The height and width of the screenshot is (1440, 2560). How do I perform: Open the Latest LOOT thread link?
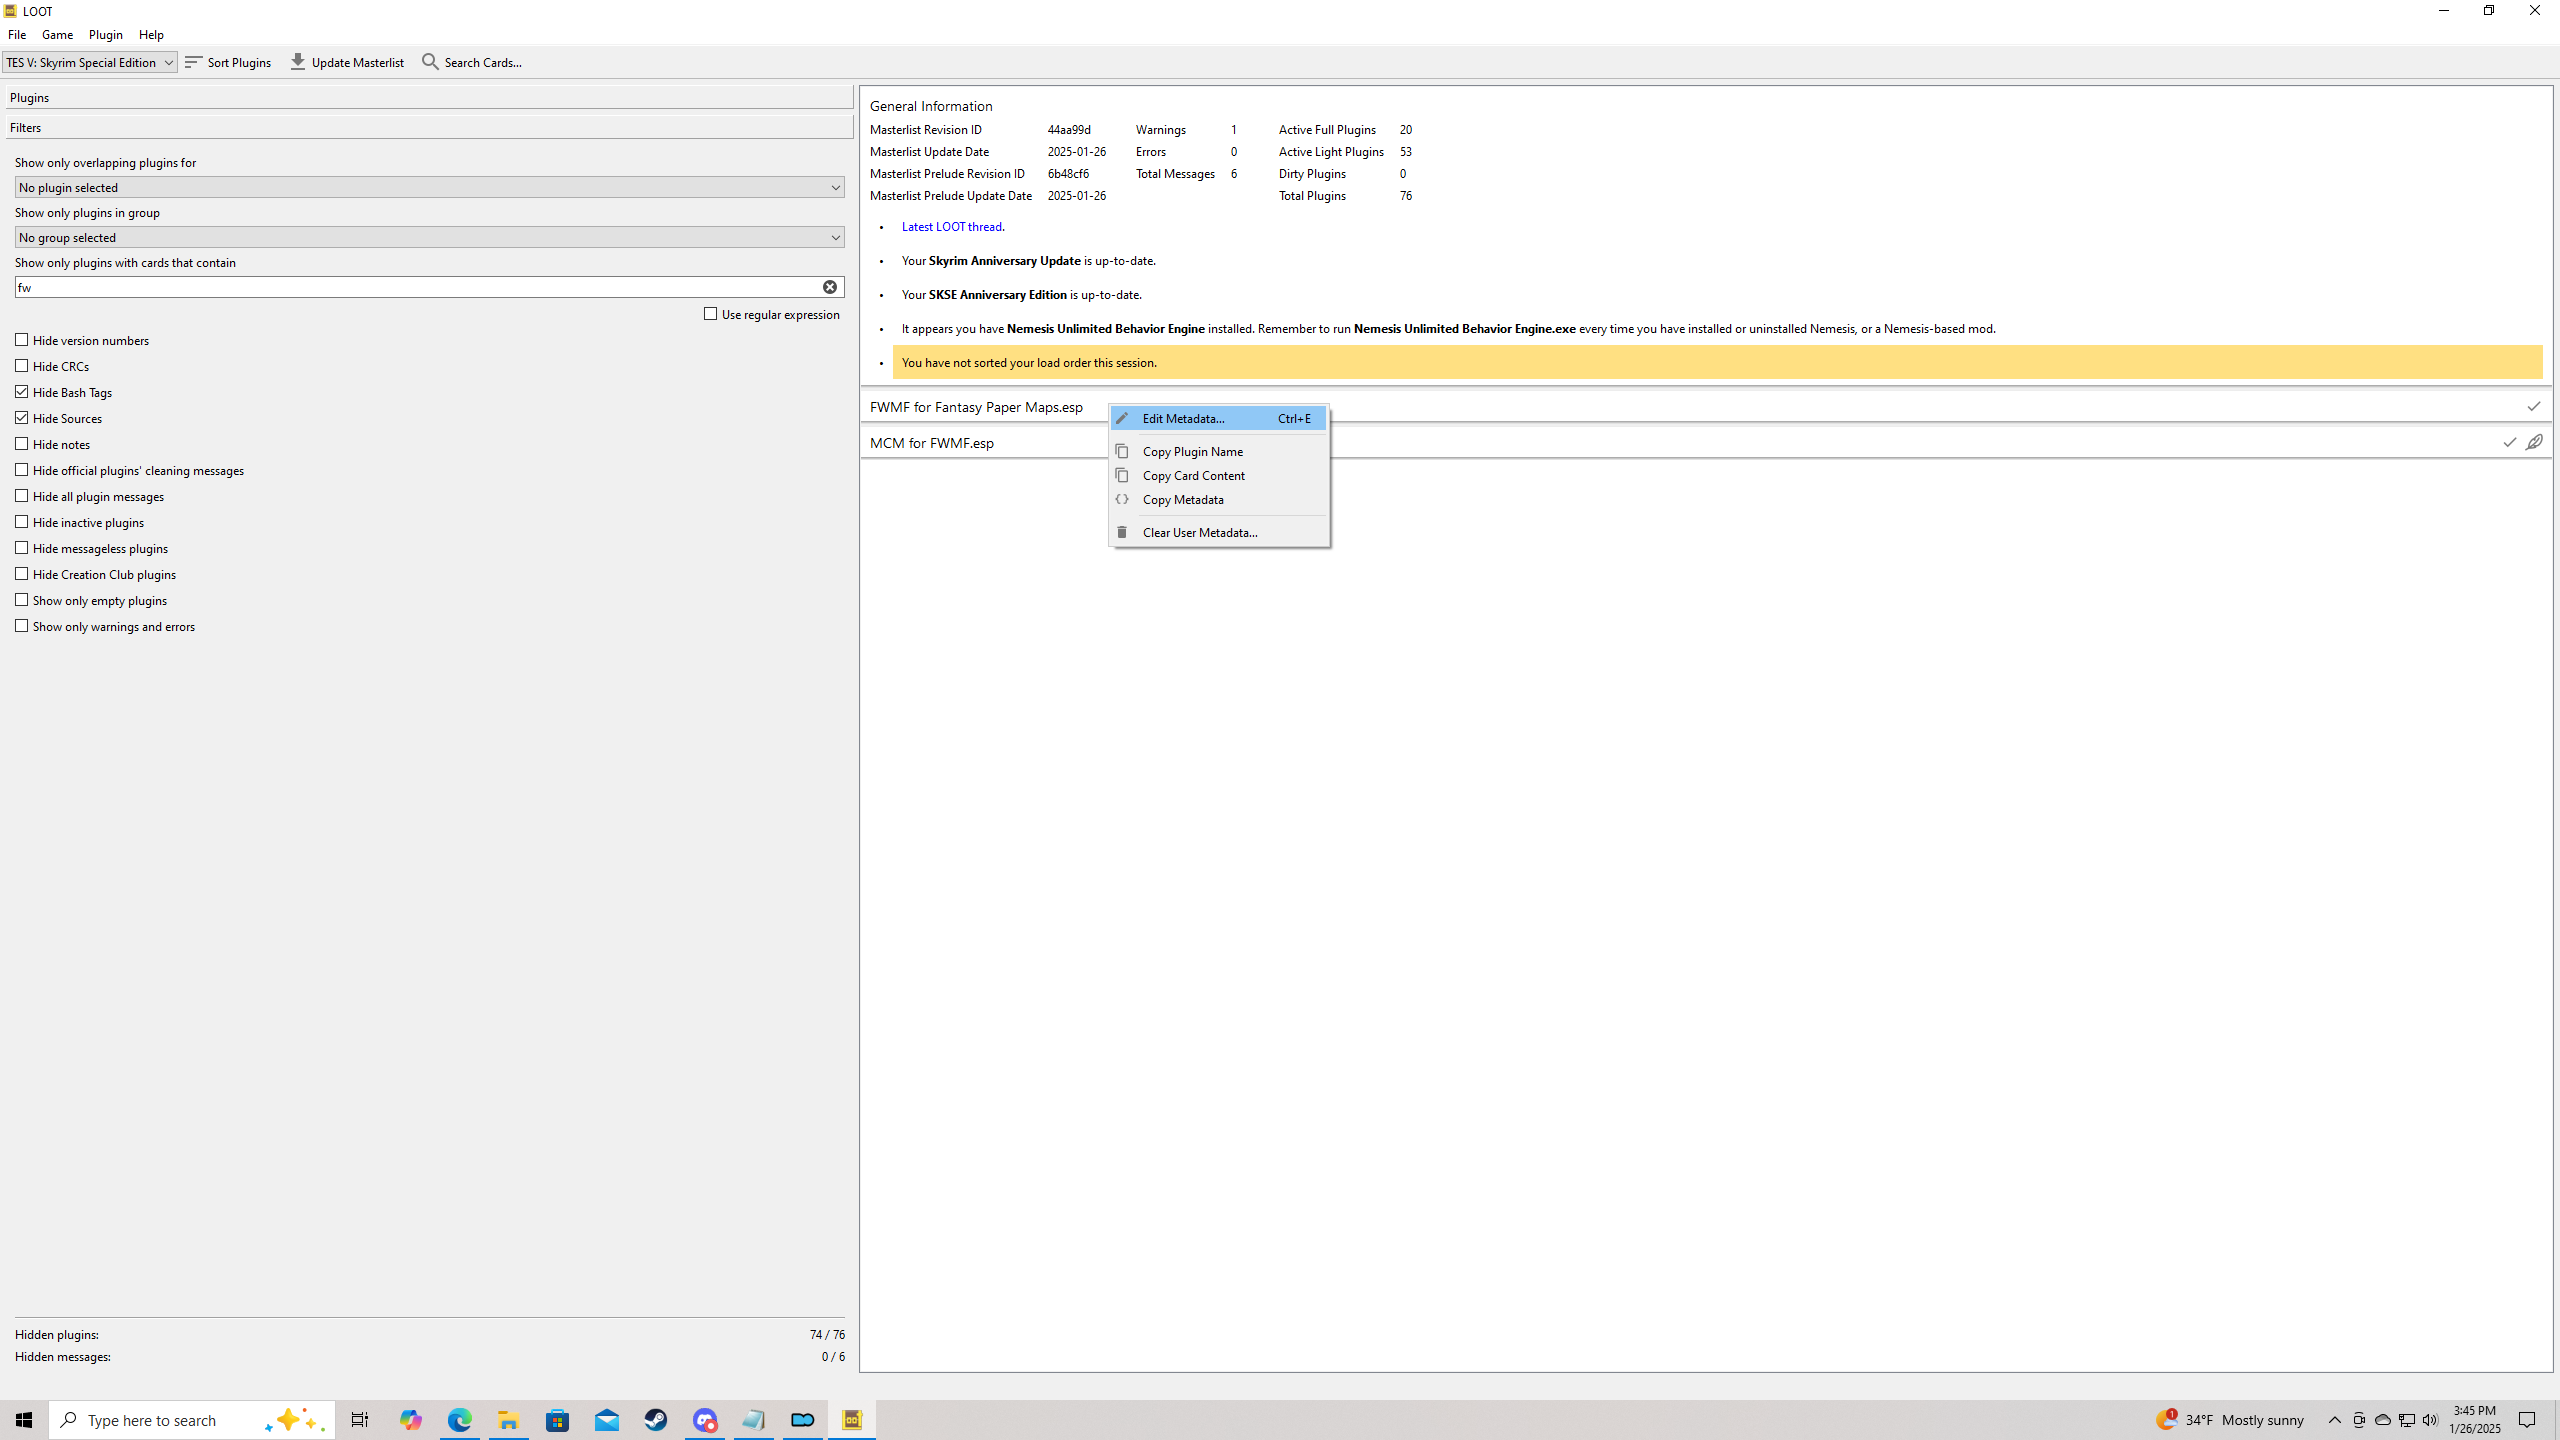951,227
